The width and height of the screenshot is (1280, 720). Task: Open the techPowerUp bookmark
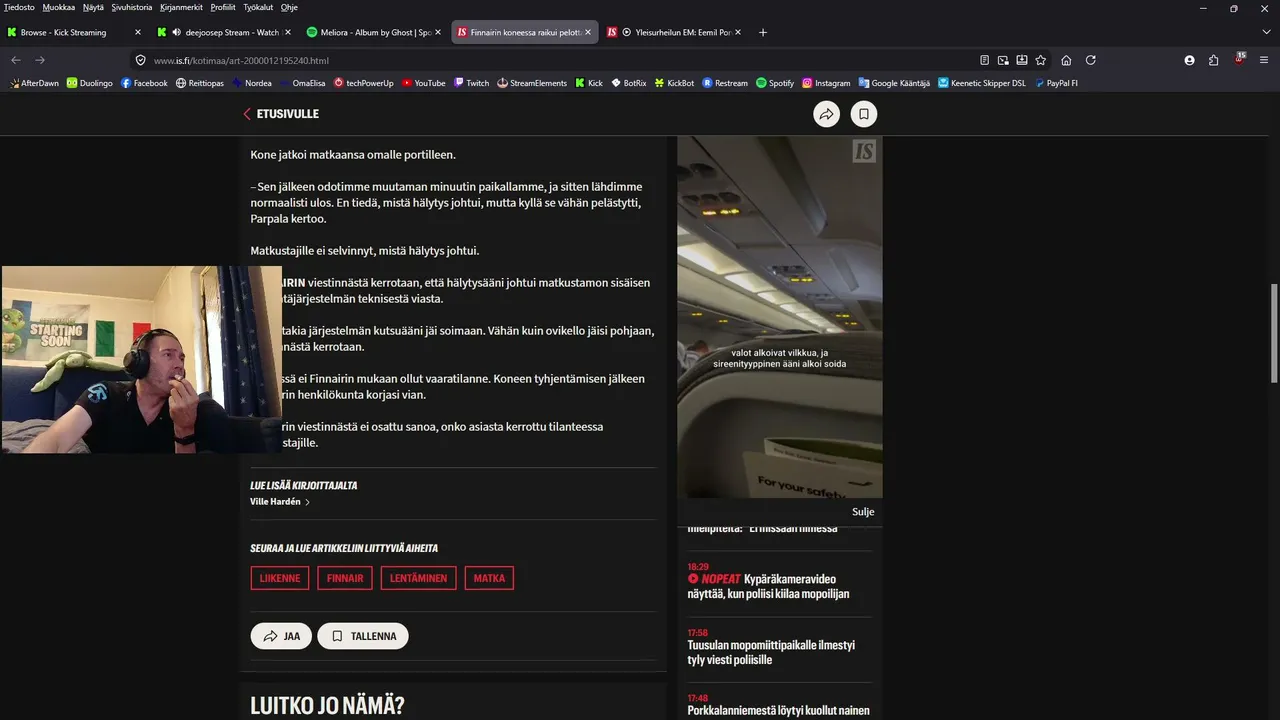(364, 83)
